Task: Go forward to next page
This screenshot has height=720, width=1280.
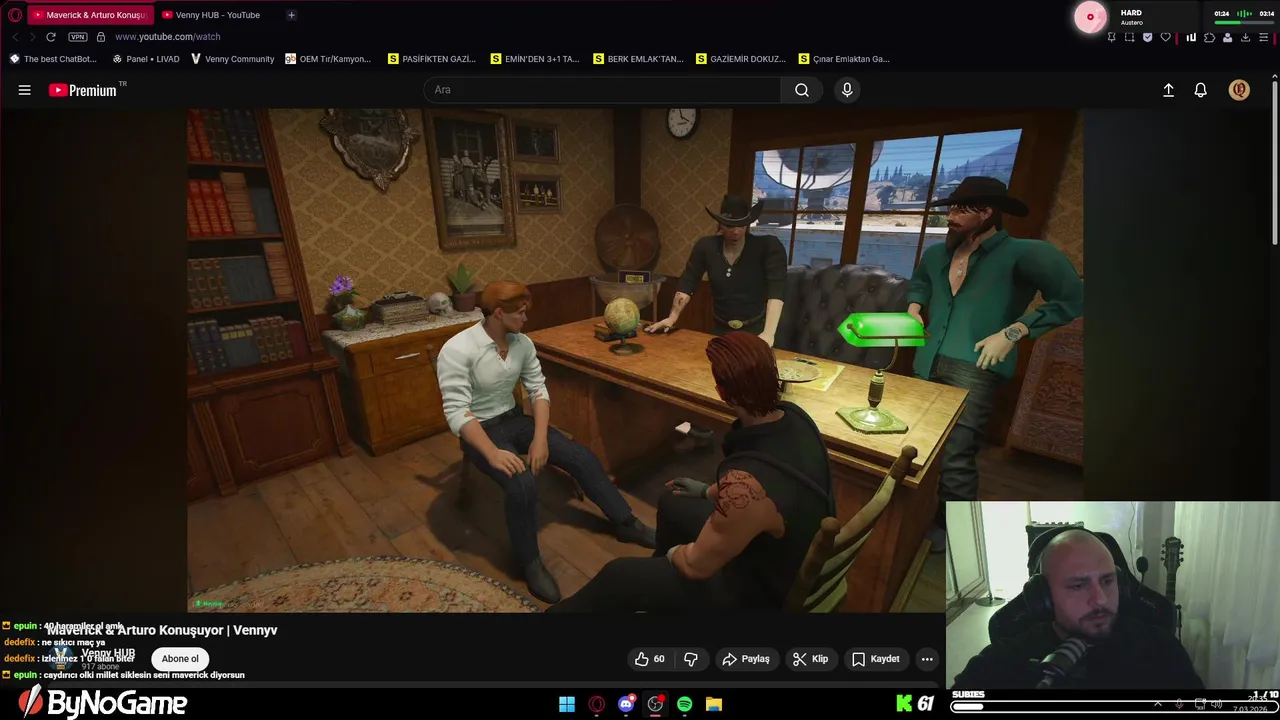Action: point(32,37)
